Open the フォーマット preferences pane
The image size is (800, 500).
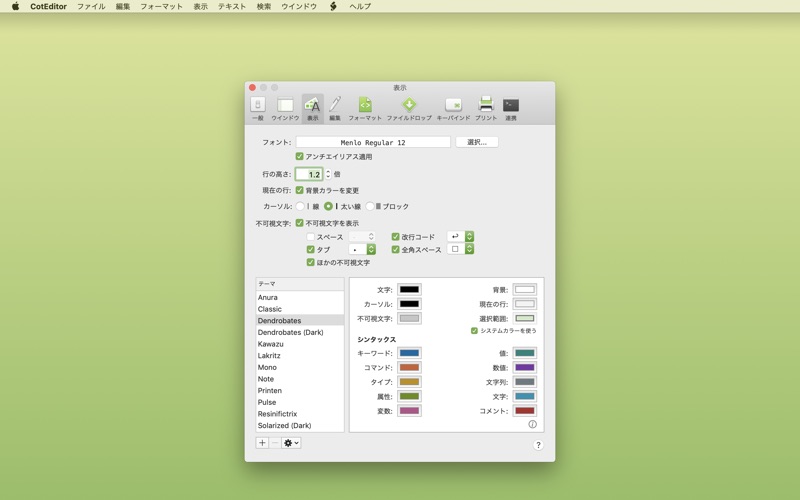tap(365, 109)
